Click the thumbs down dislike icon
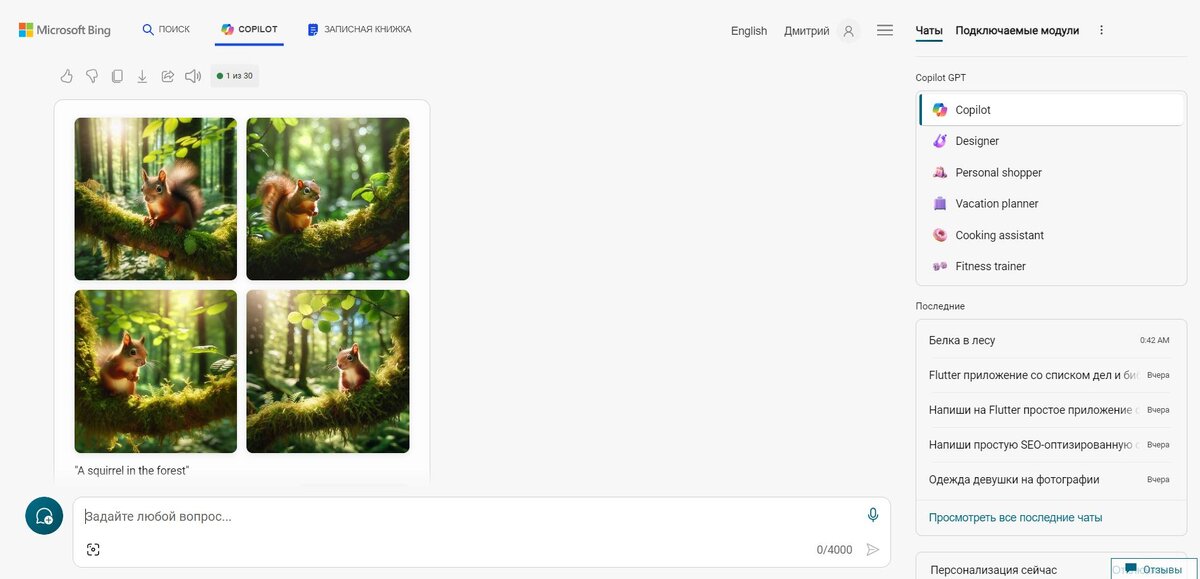 (x=92, y=76)
